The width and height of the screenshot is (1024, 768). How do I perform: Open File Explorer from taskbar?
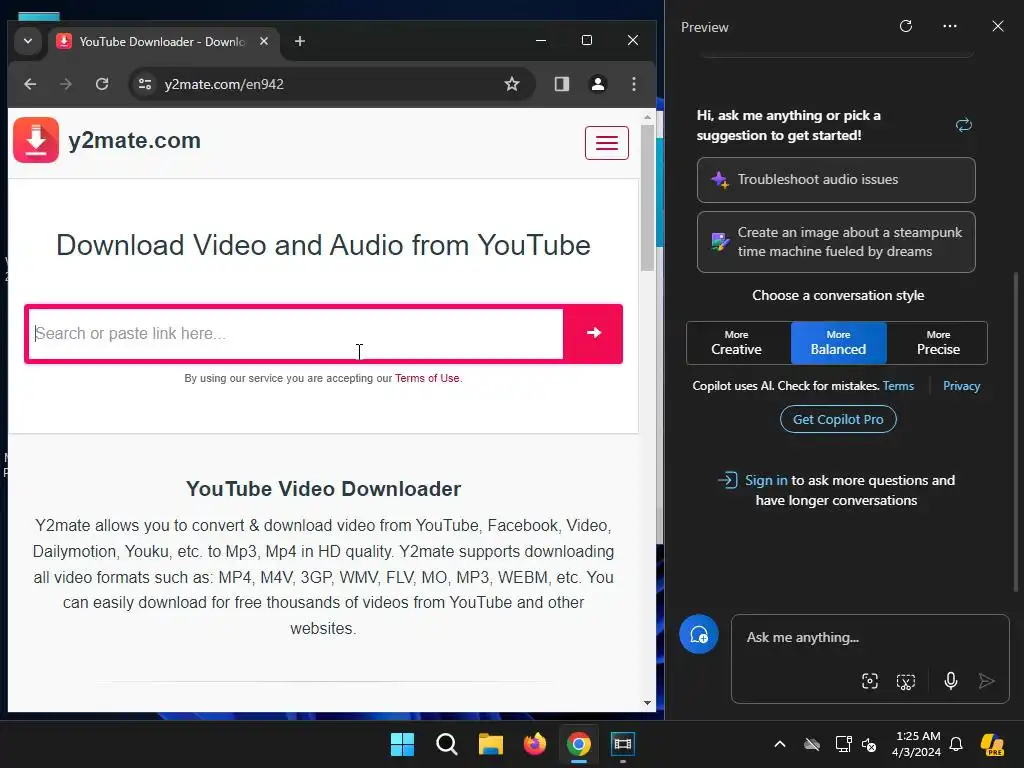coord(490,744)
